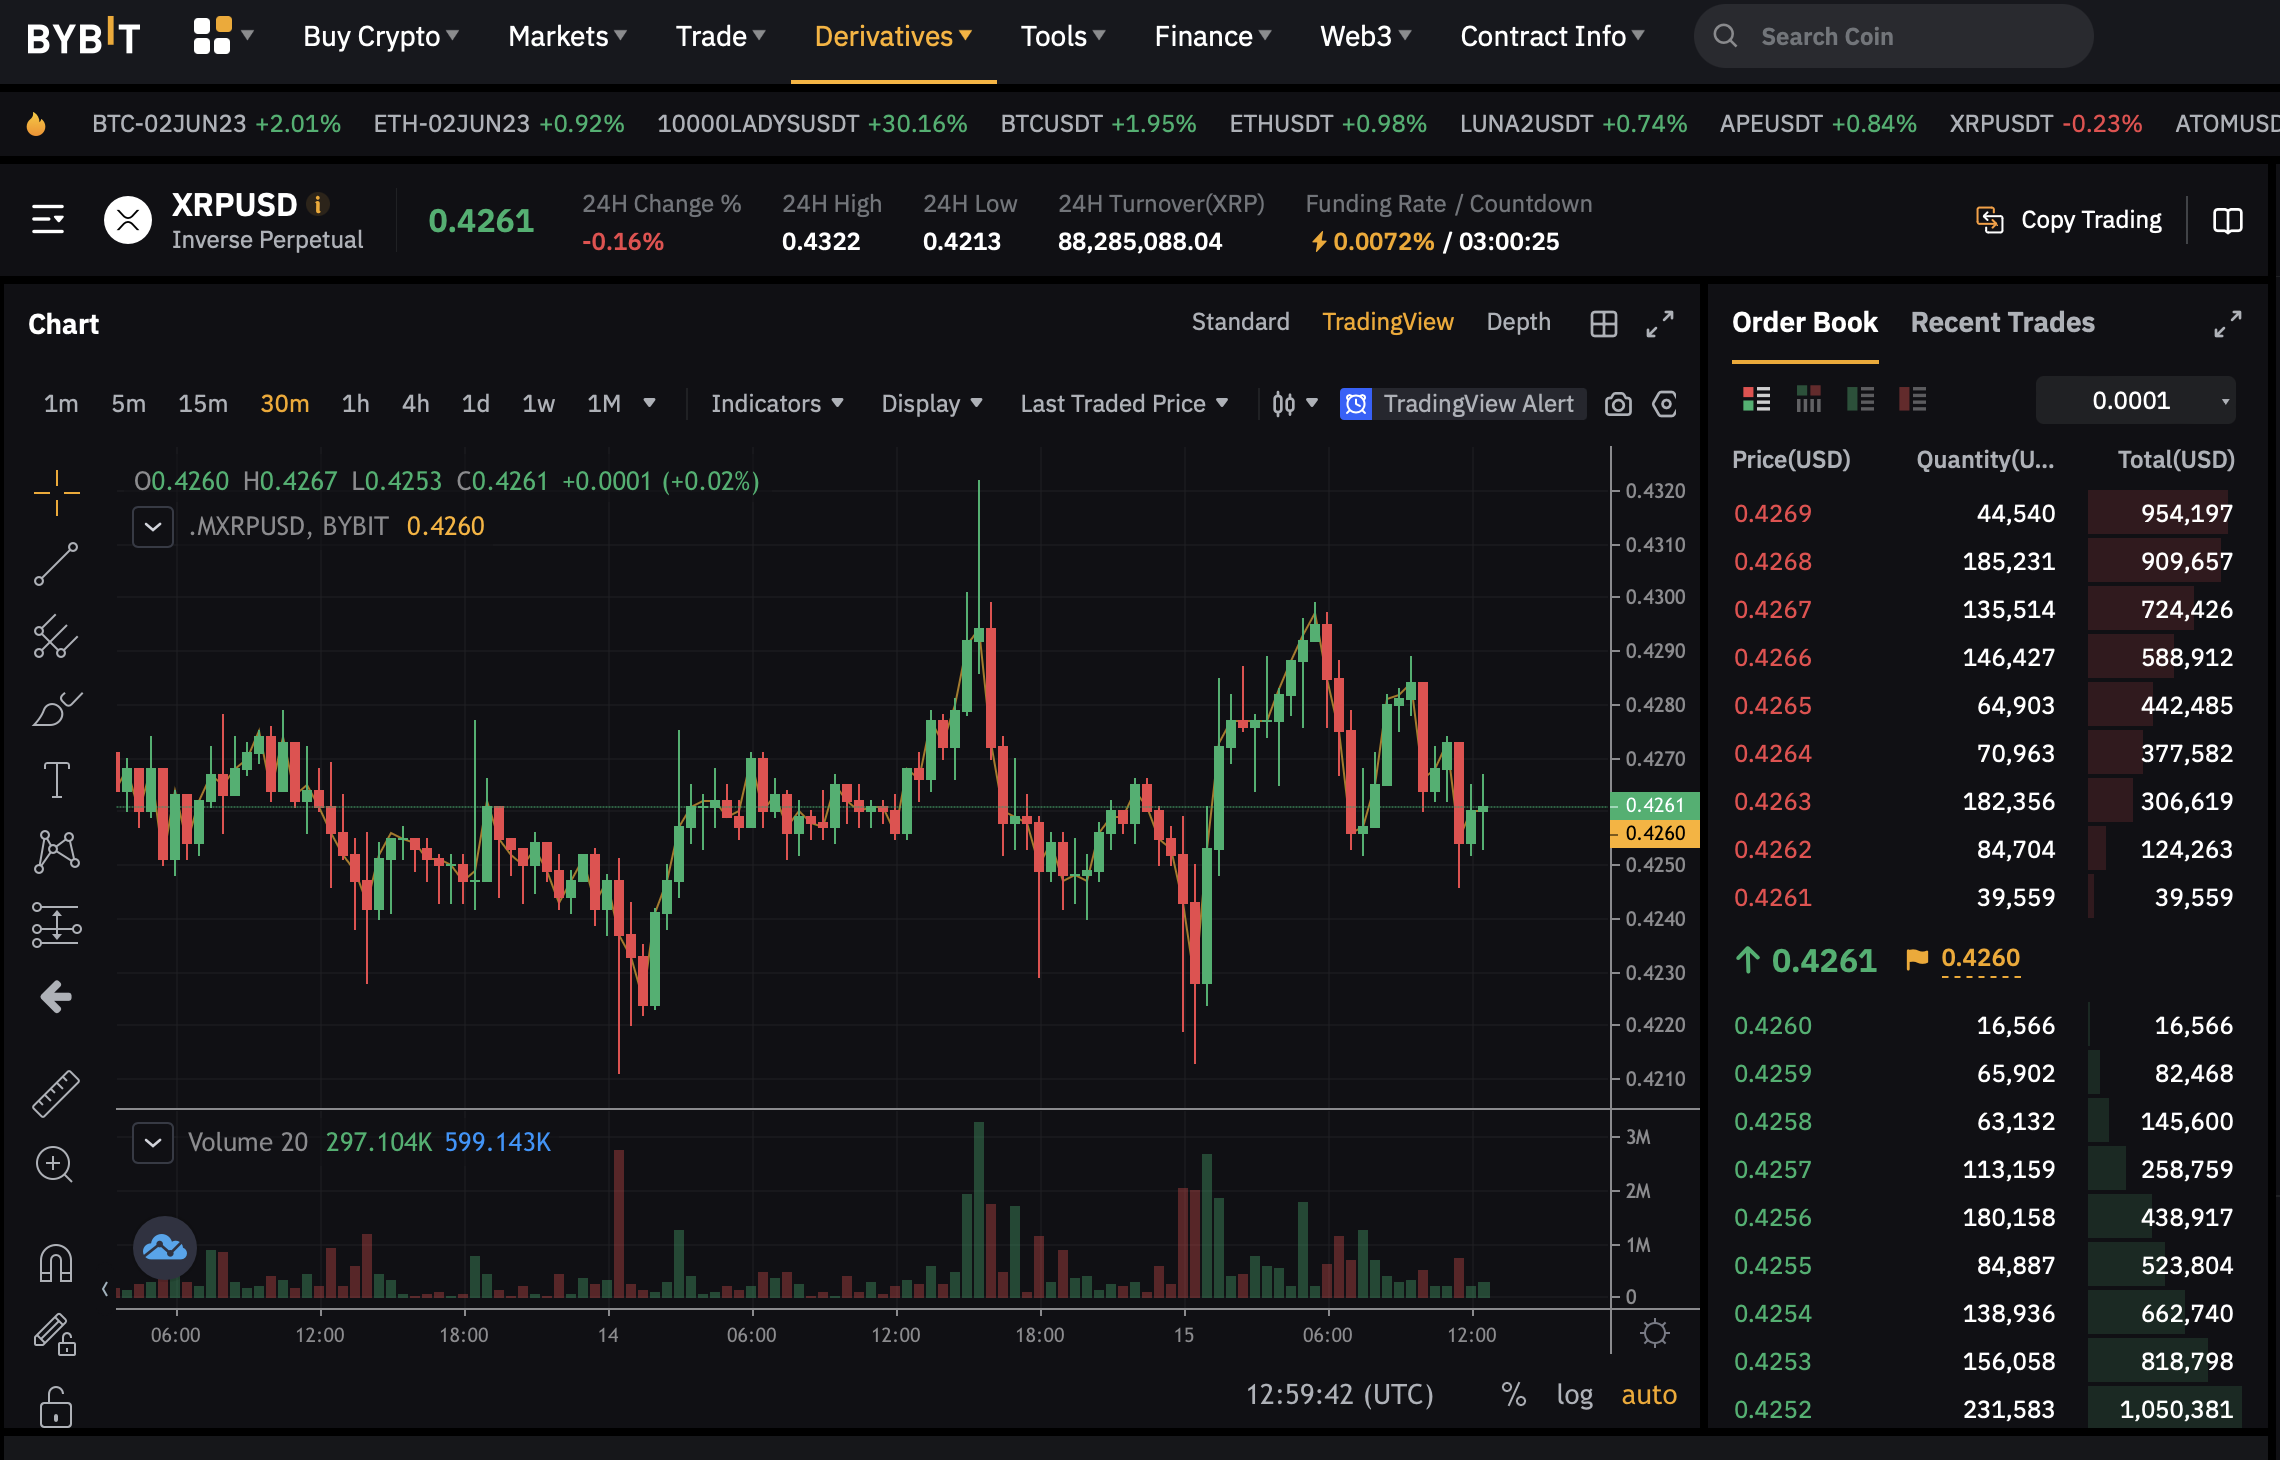Change order book 0.0001 grouping dropdown
2280x1460 pixels.
2136,401
